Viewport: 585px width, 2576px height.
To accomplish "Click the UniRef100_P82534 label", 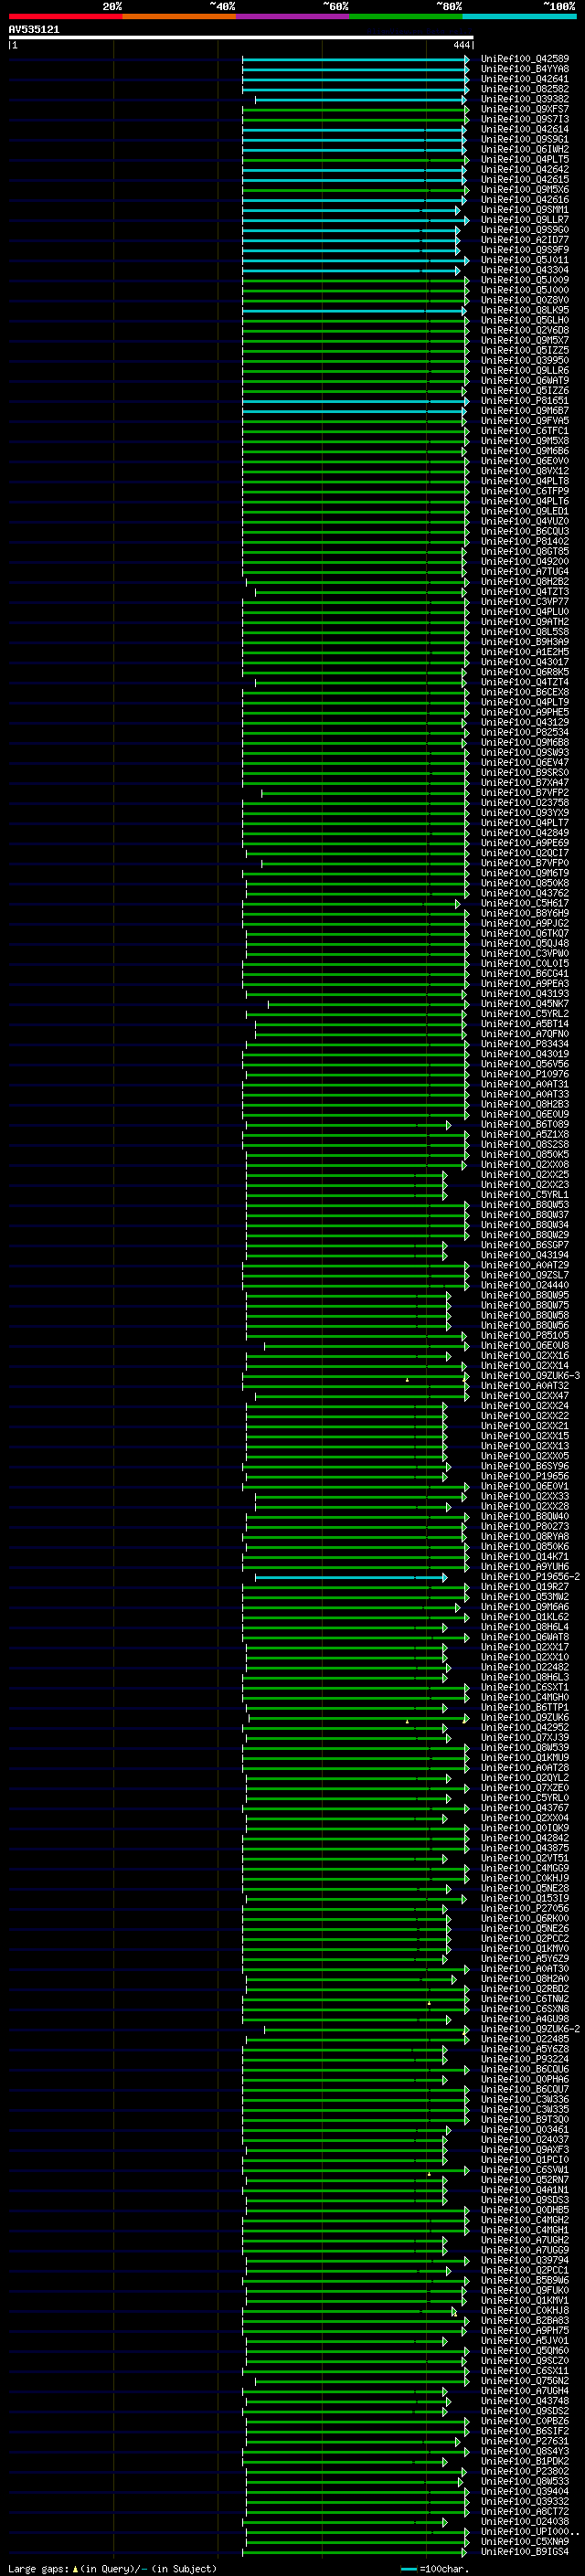I will (525, 733).
